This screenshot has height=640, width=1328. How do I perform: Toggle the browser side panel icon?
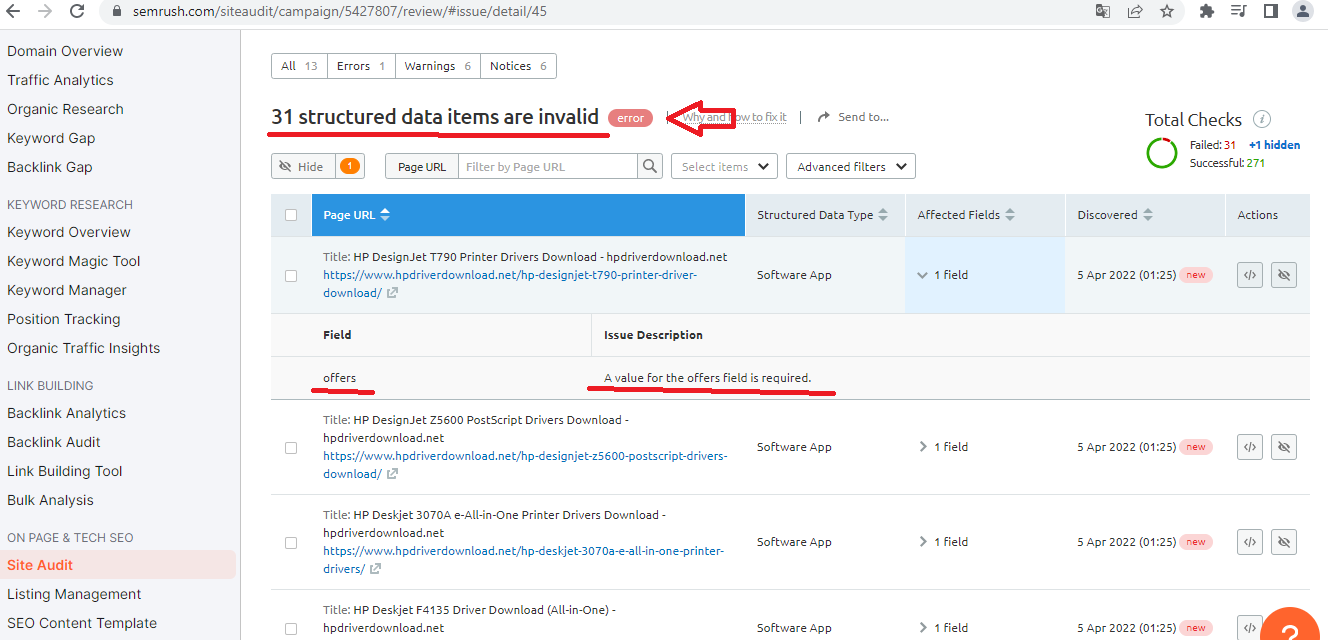[x=1270, y=12]
